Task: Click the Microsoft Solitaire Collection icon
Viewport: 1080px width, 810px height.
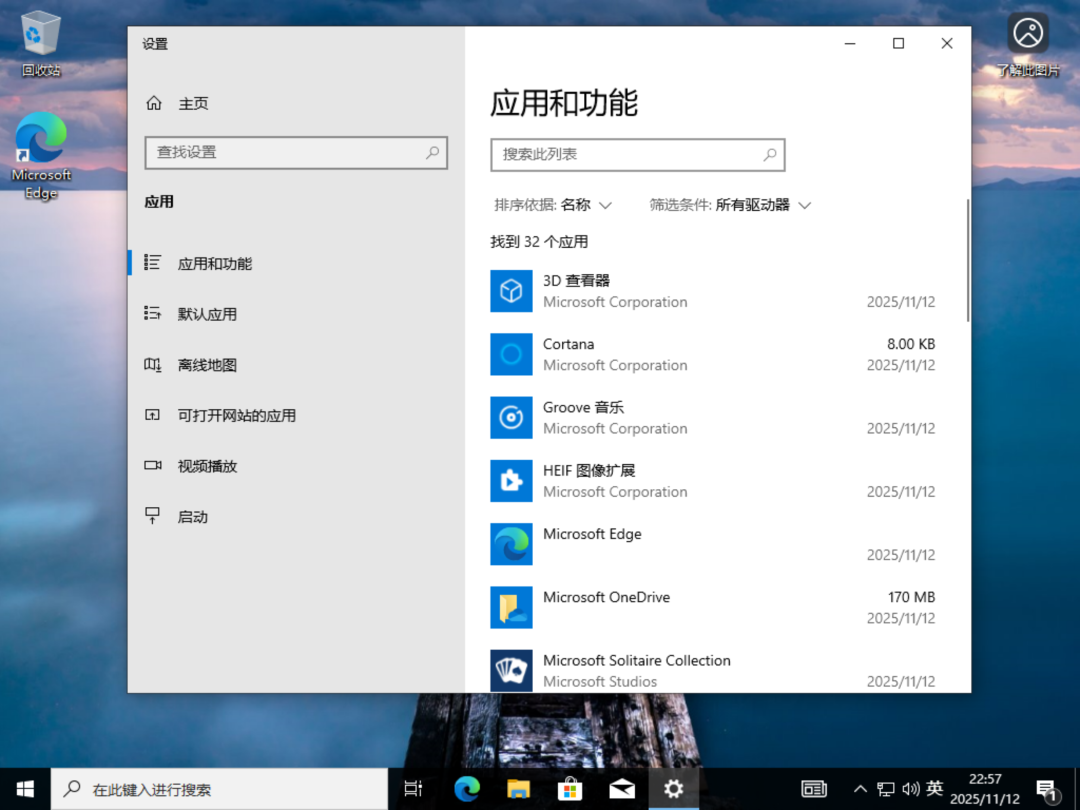Action: 511,670
